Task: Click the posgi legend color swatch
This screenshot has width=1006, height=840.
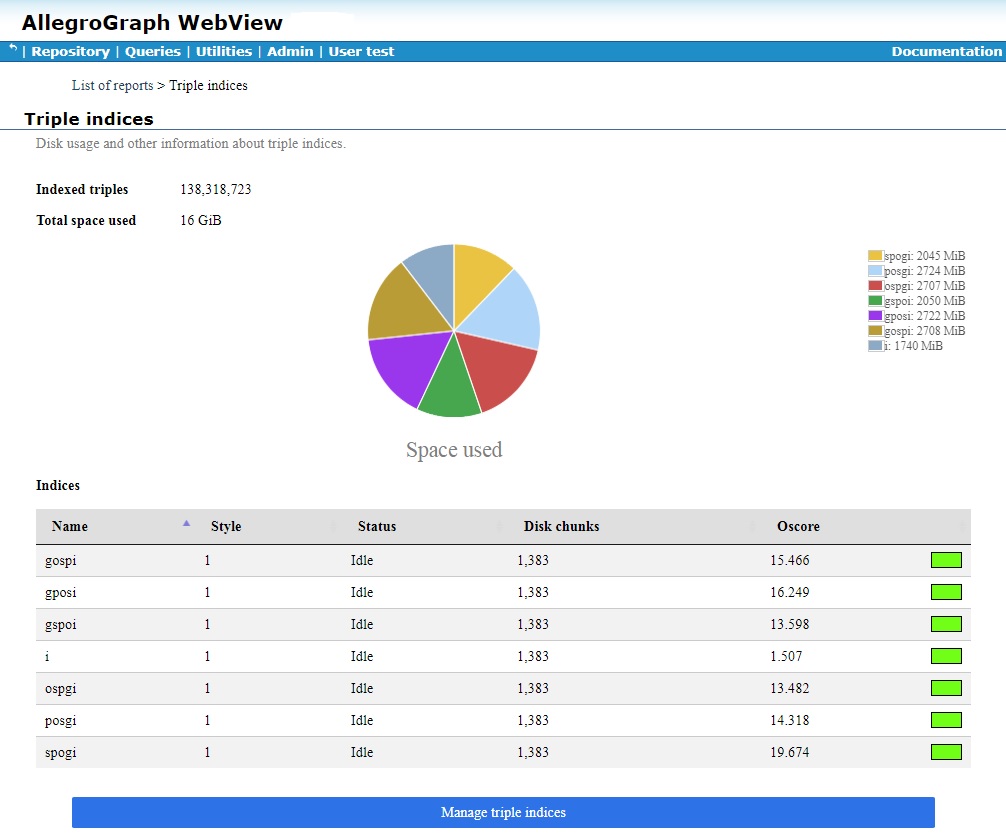Action: pos(875,270)
